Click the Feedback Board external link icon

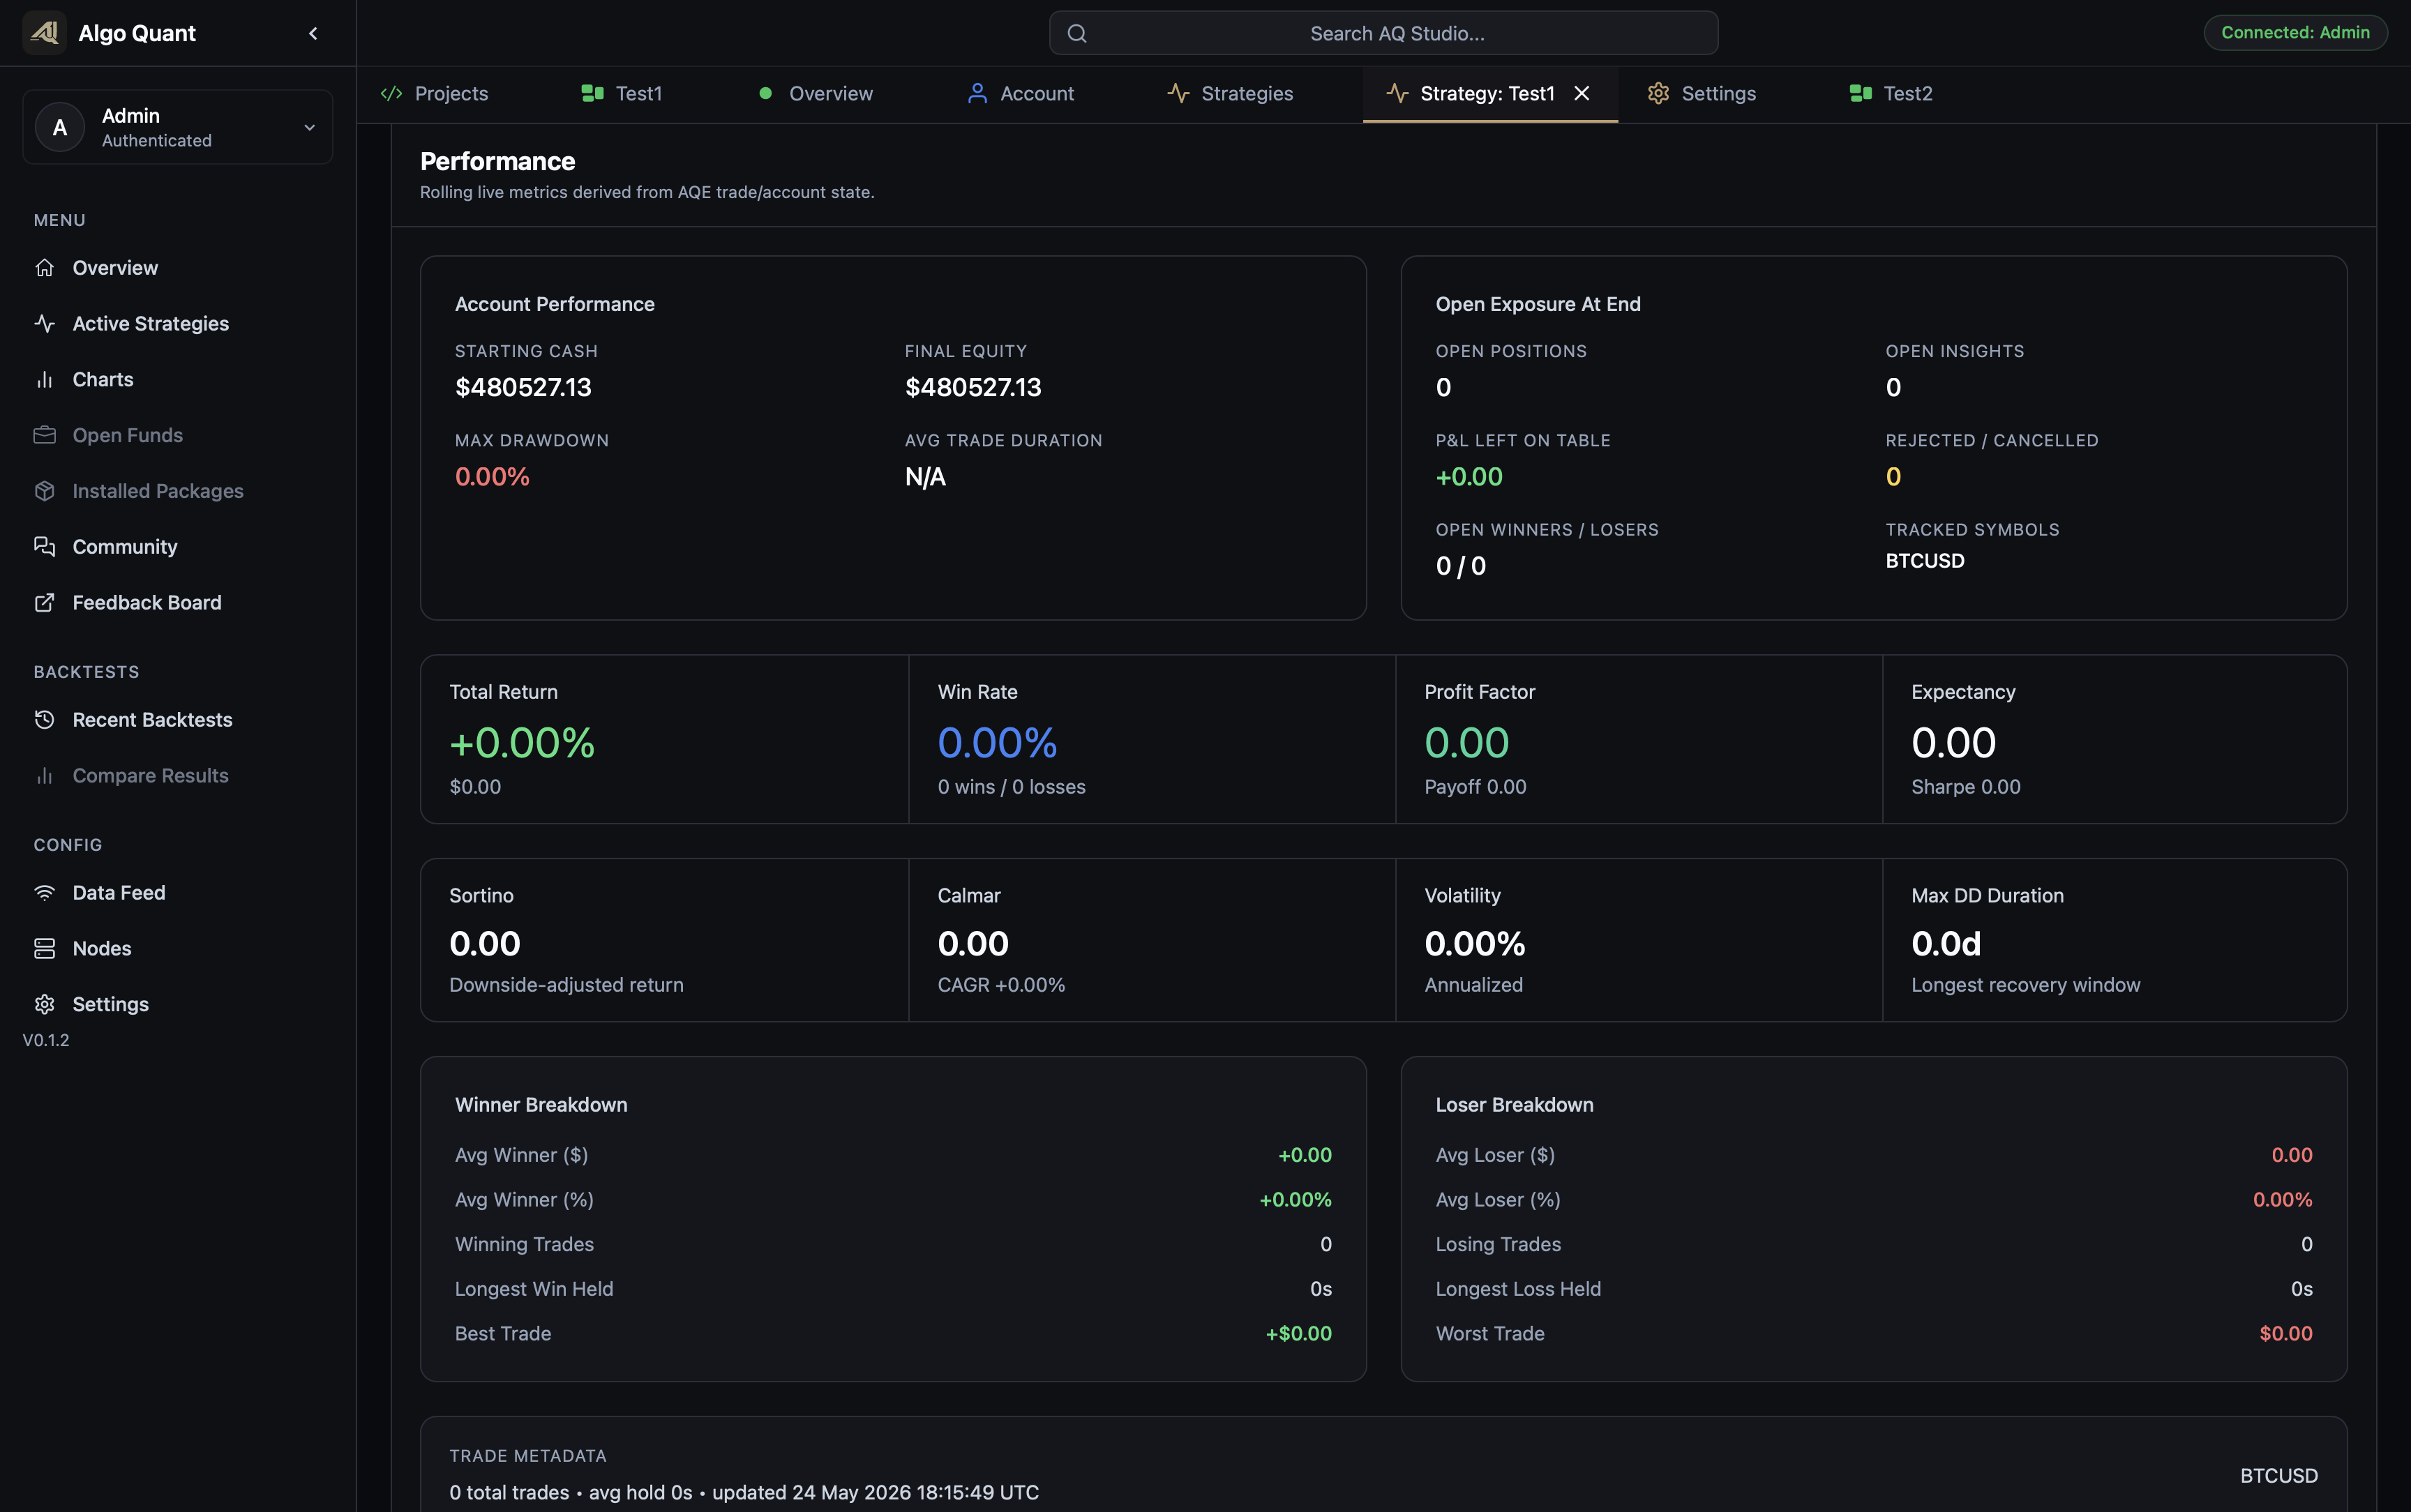44,603
